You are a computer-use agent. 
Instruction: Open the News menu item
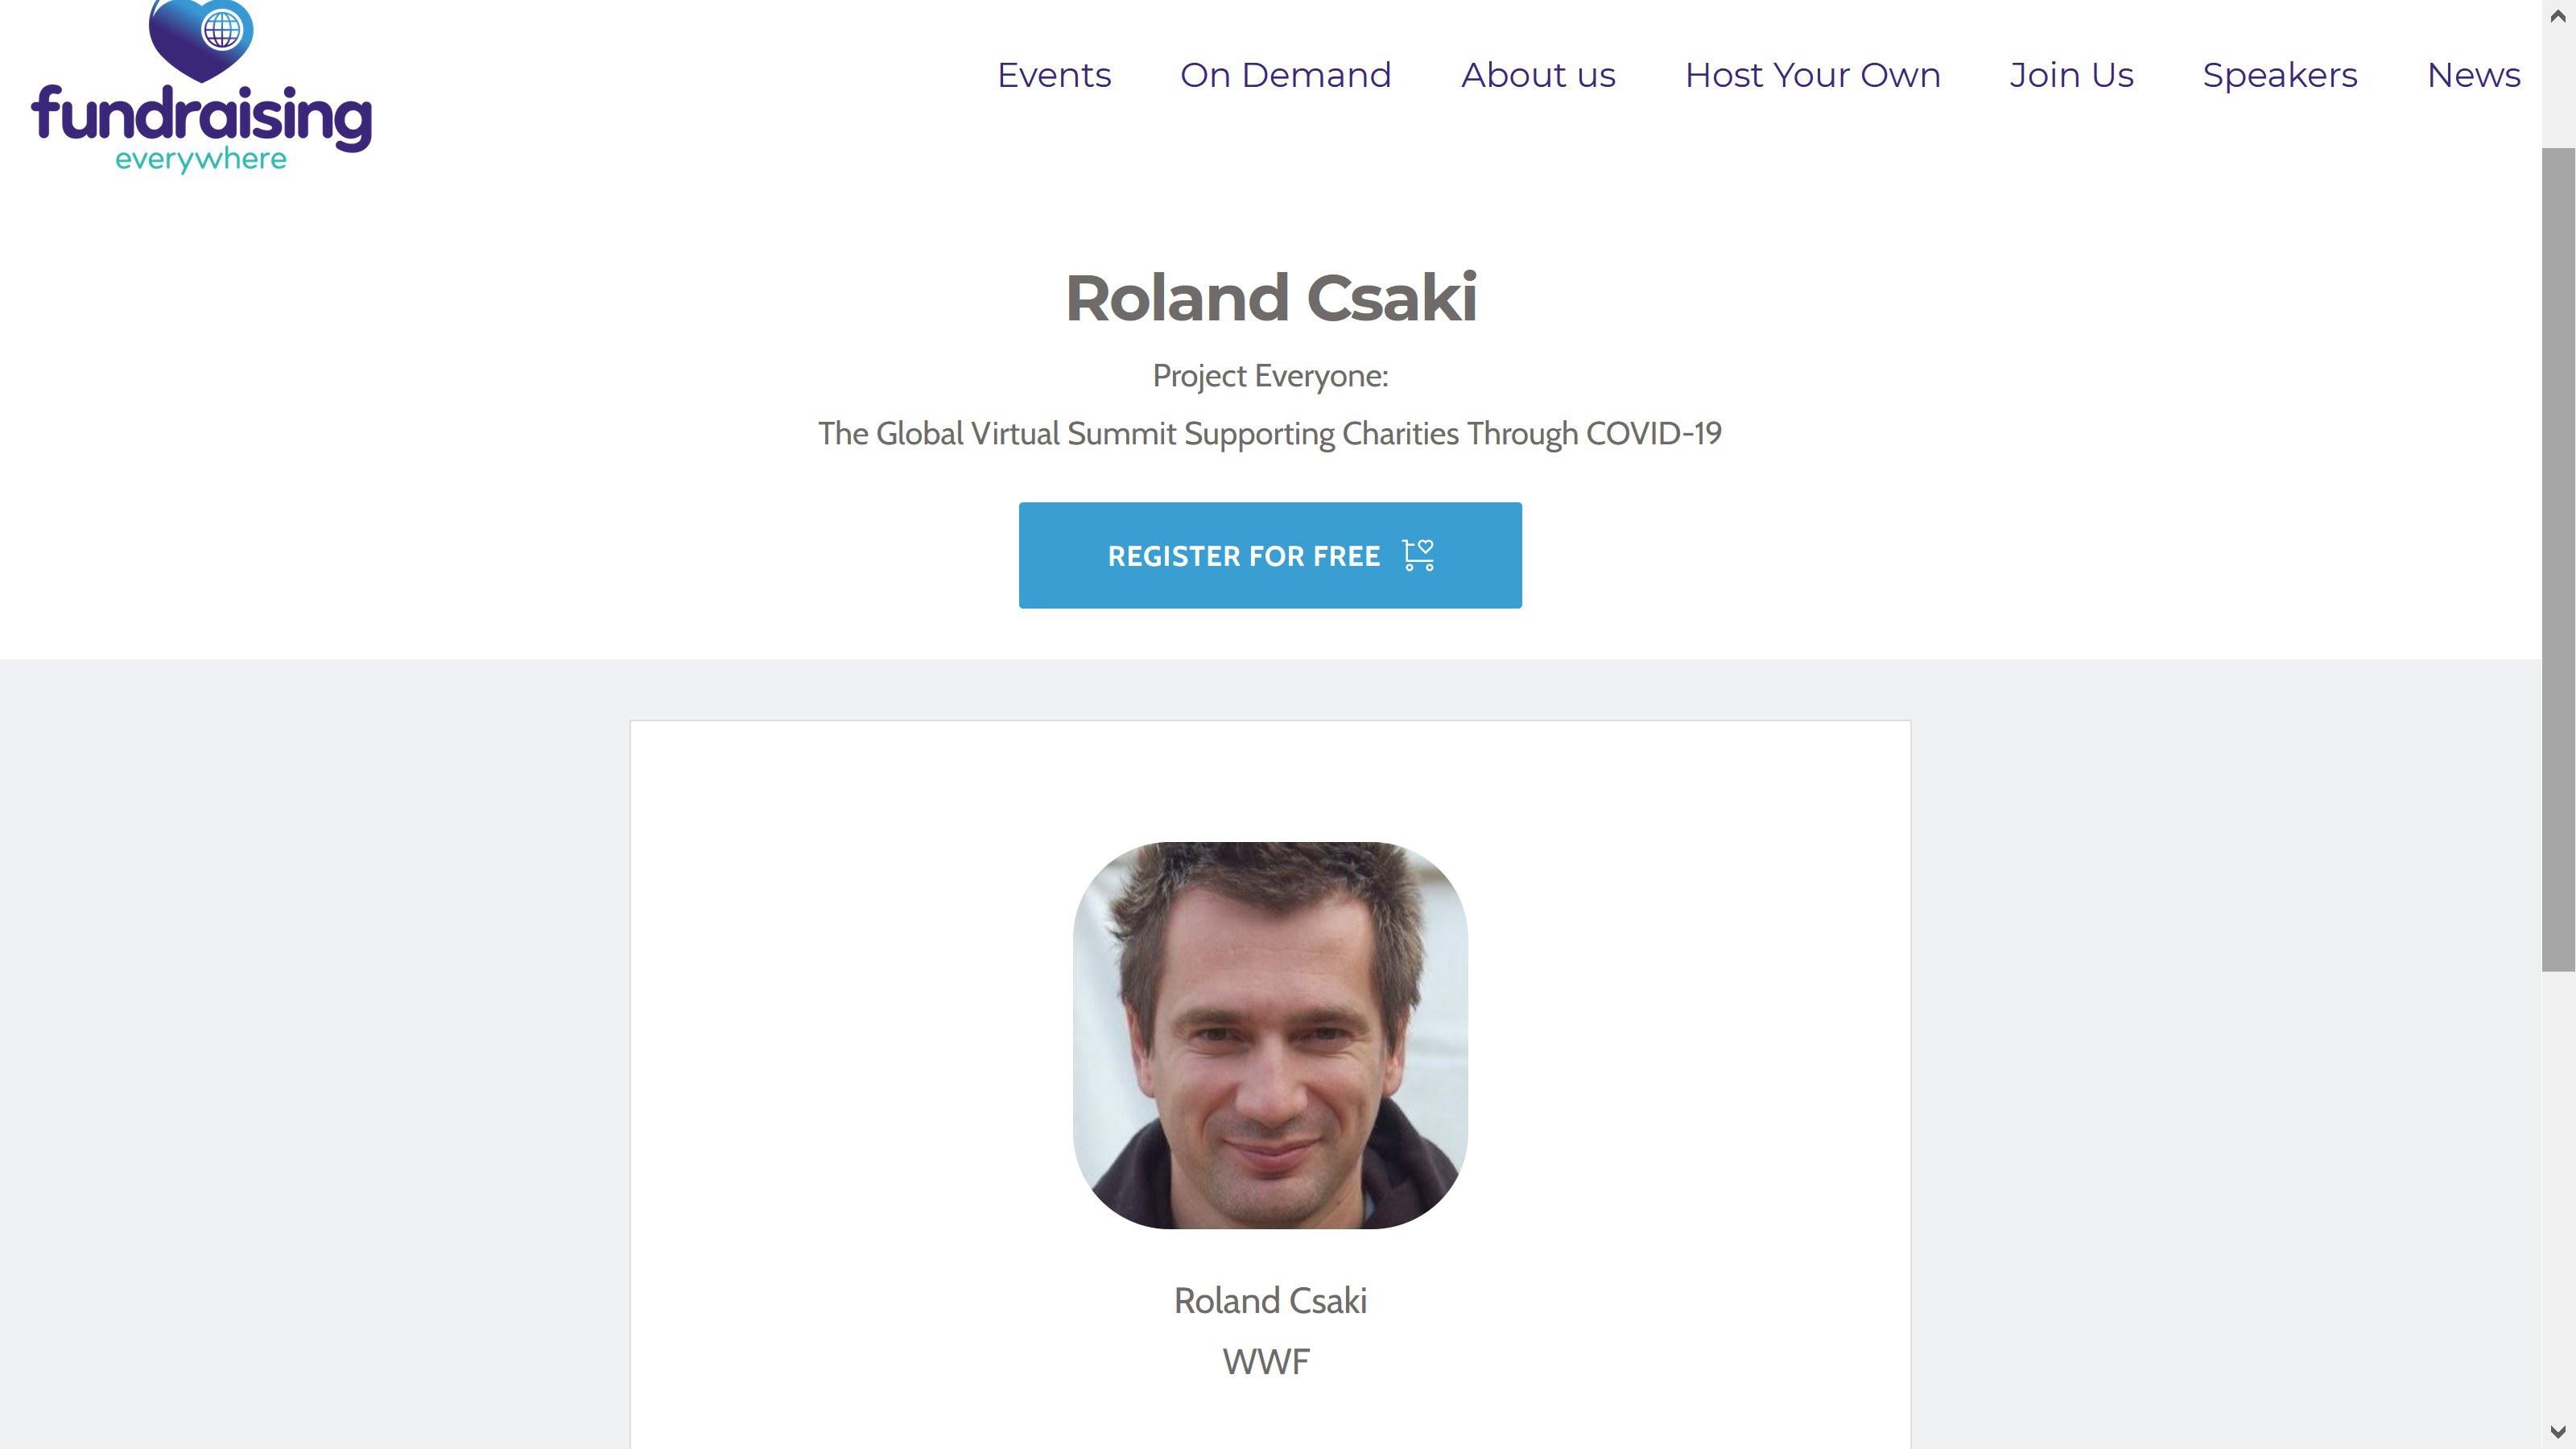(2473, 75)
